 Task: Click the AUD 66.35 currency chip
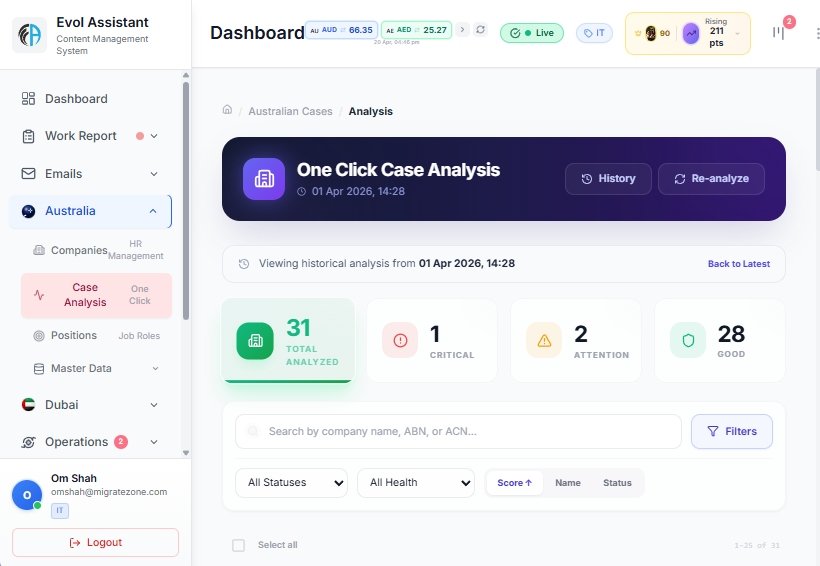(x=341, y=30)
